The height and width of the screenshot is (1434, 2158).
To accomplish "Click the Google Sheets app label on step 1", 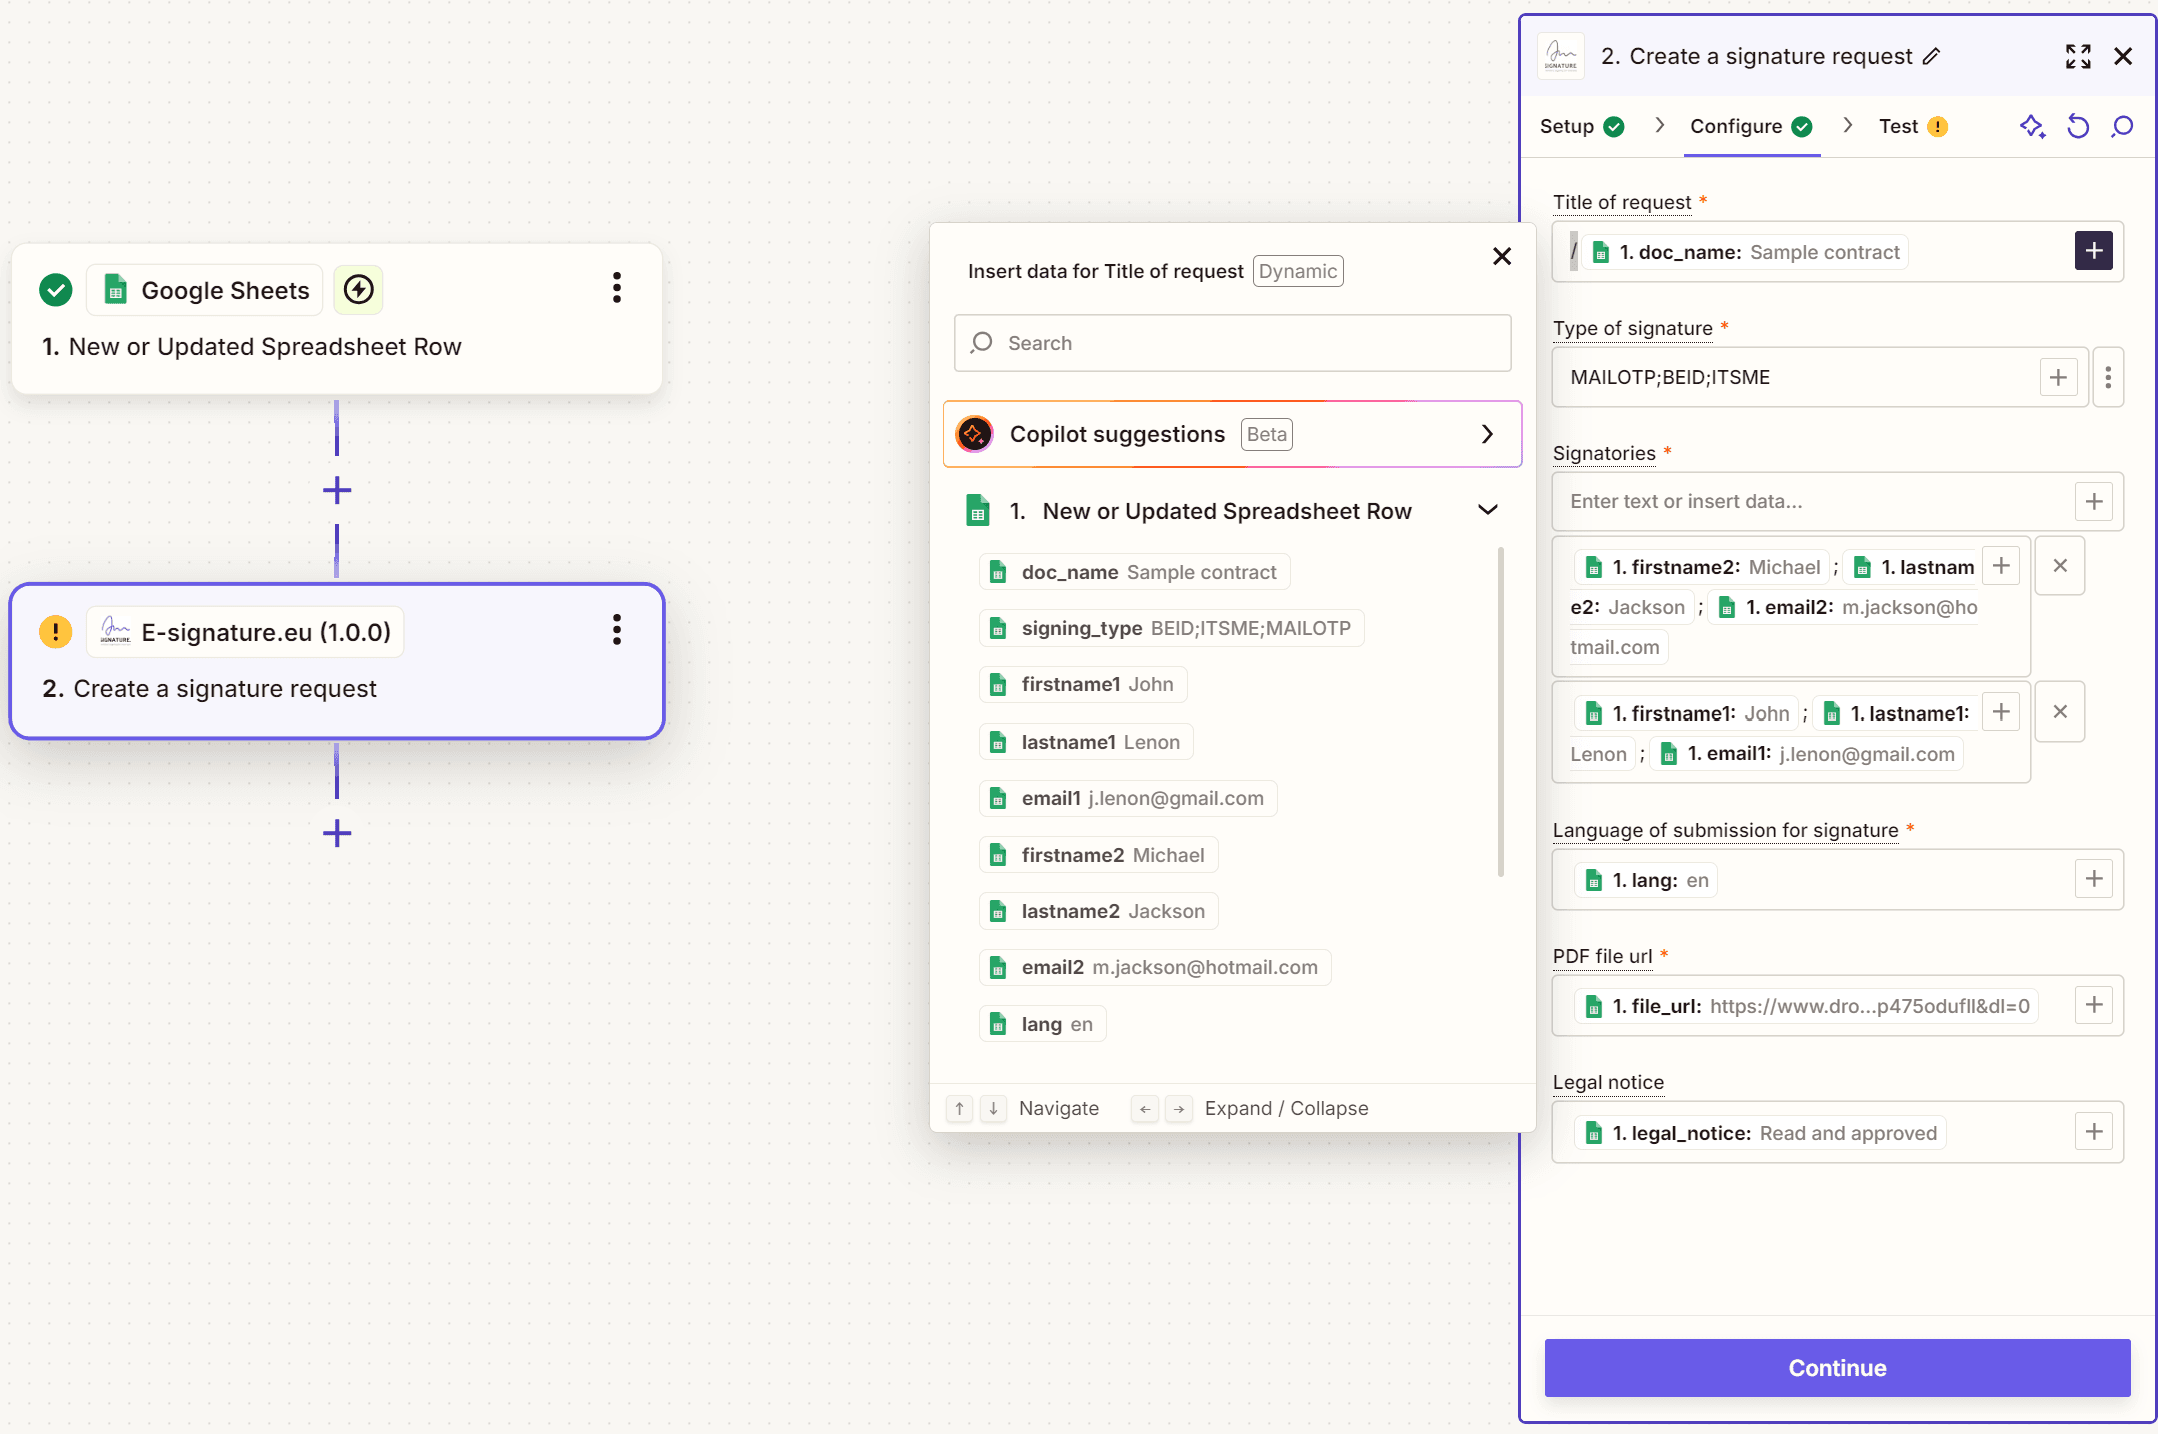I will click(205, 290).
